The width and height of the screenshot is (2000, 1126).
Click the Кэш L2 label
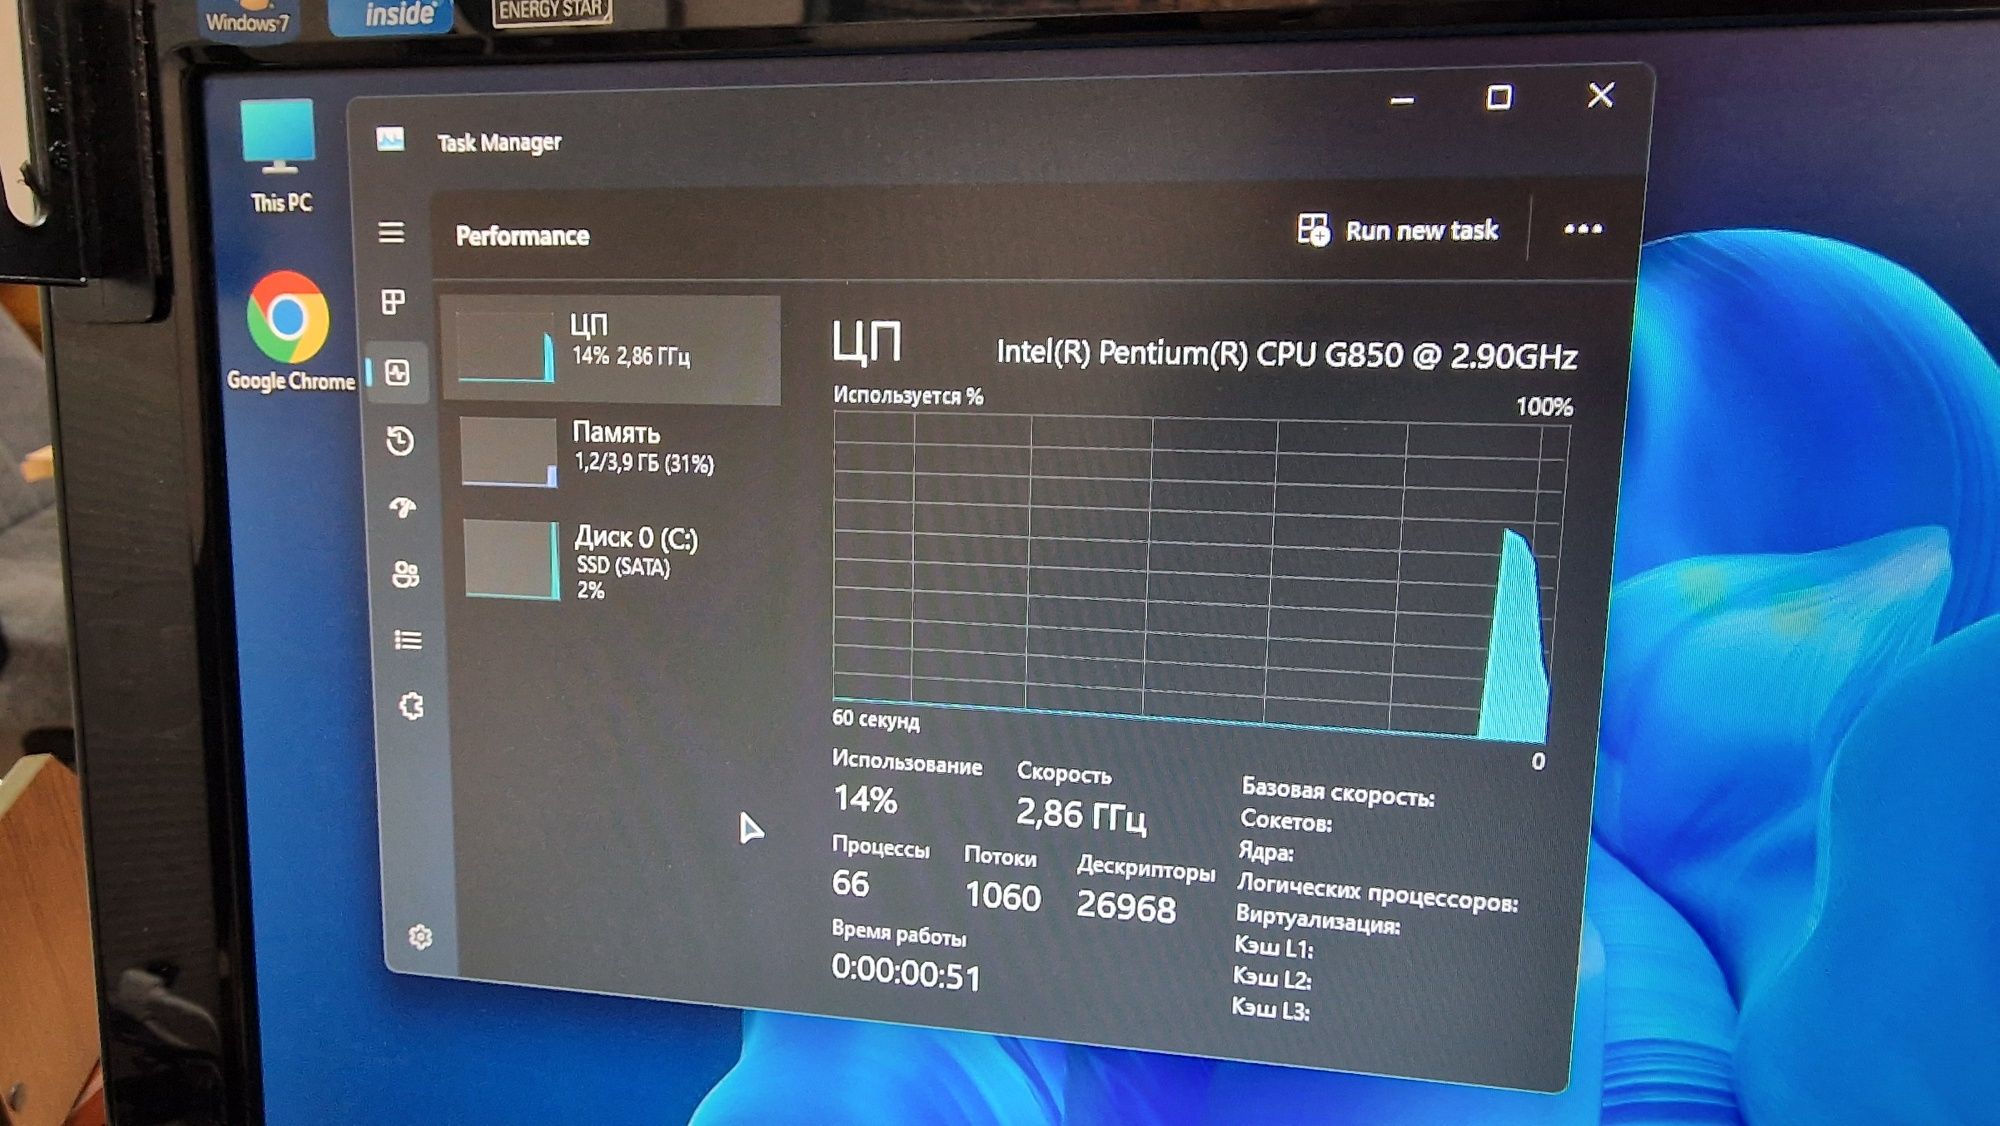pyautogui.click(x=1272, y=976)
